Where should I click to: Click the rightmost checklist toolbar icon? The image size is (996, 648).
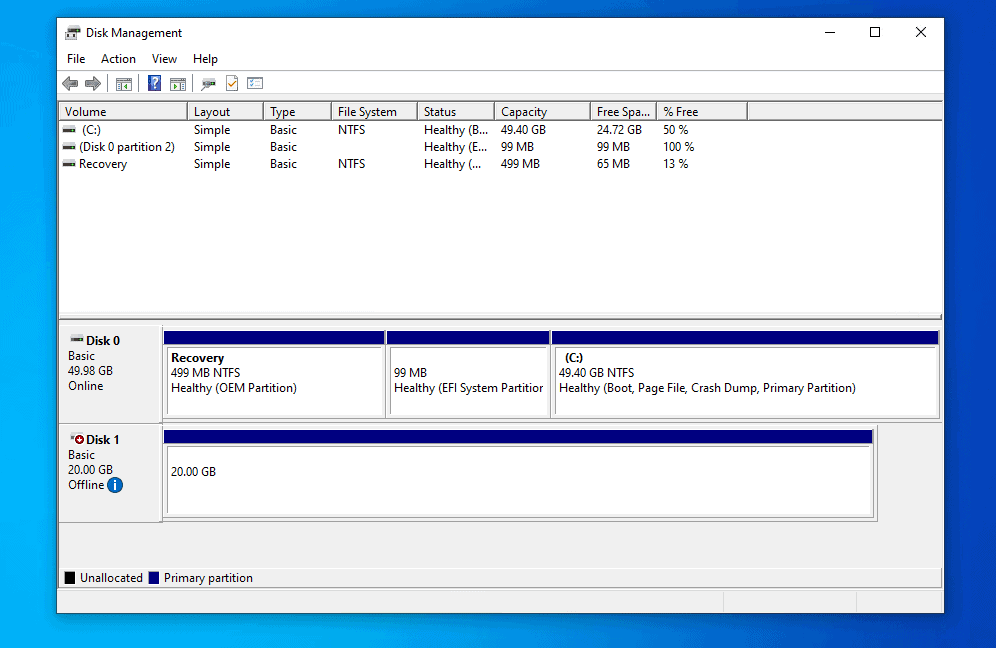pos(256,83)
